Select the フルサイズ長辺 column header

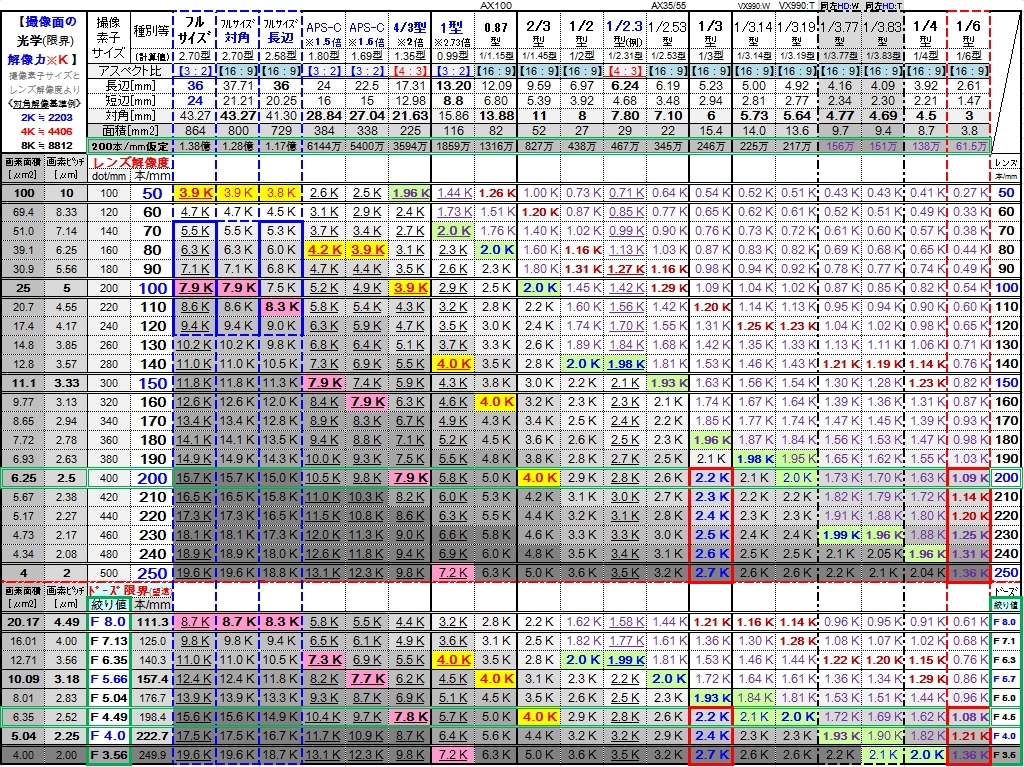coord(281,31)
